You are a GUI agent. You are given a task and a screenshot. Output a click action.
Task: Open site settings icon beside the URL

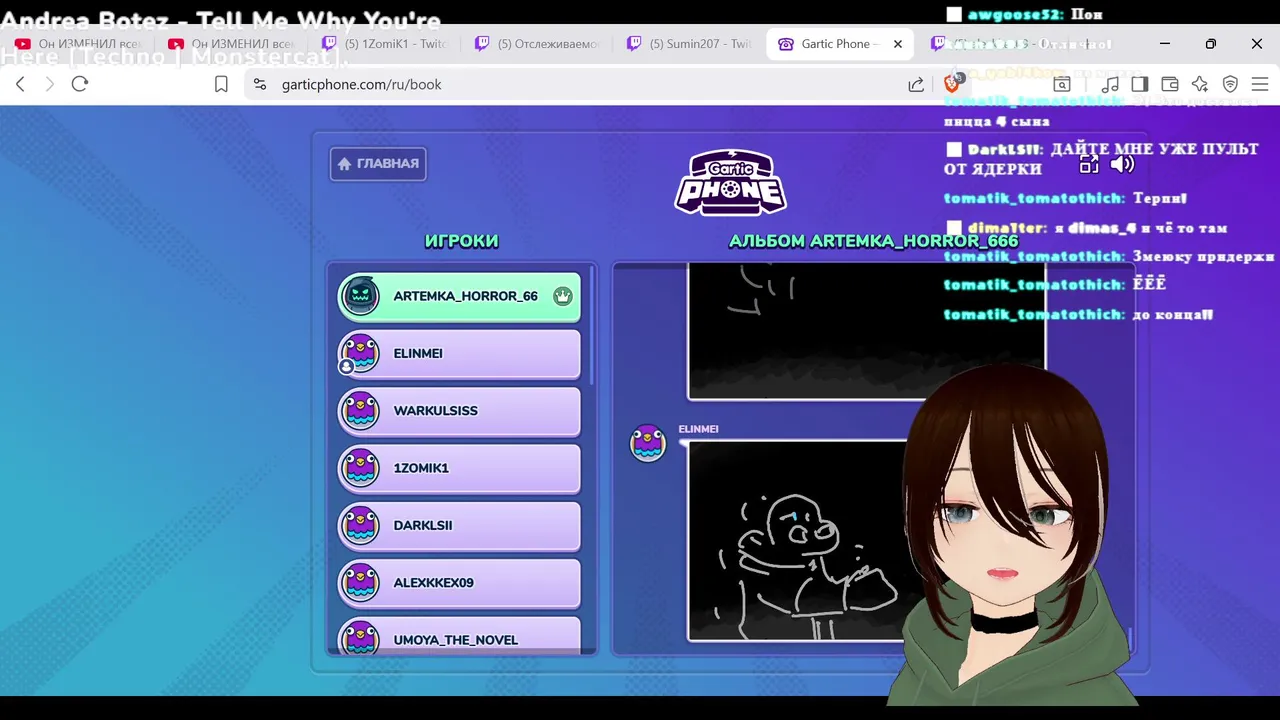click(260, 85)
